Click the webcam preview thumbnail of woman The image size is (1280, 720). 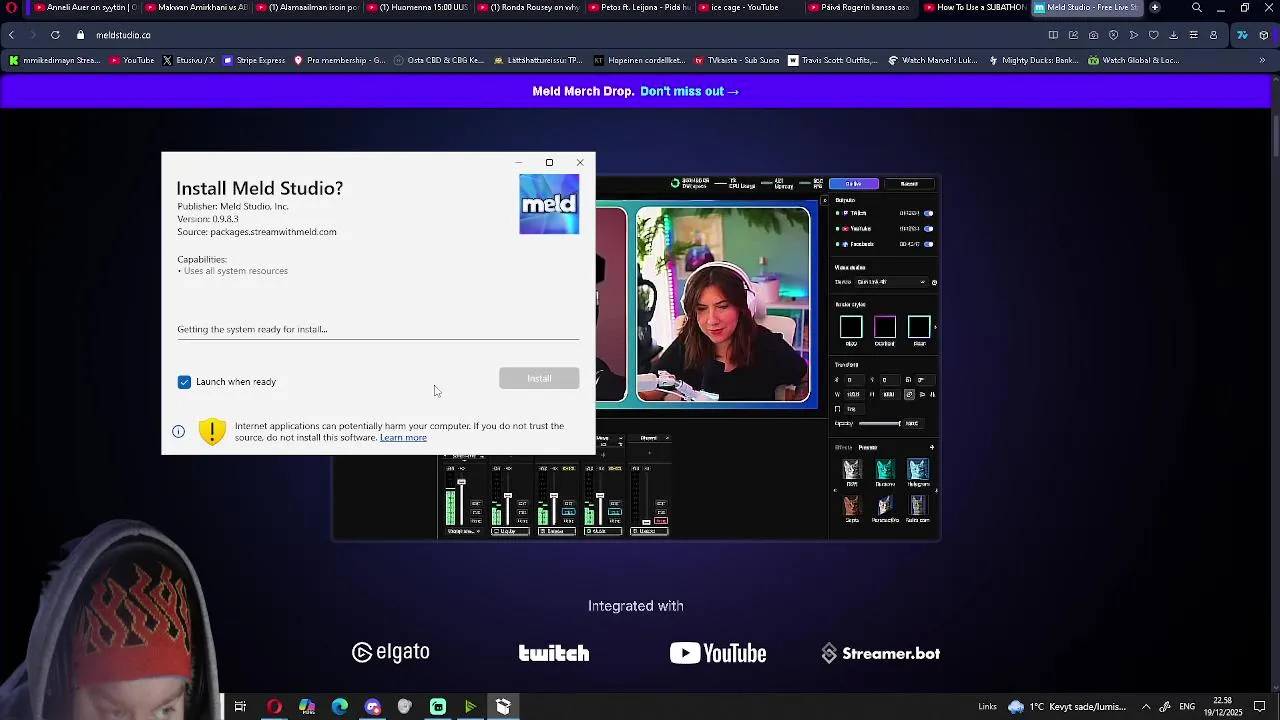tap(723, 304)
